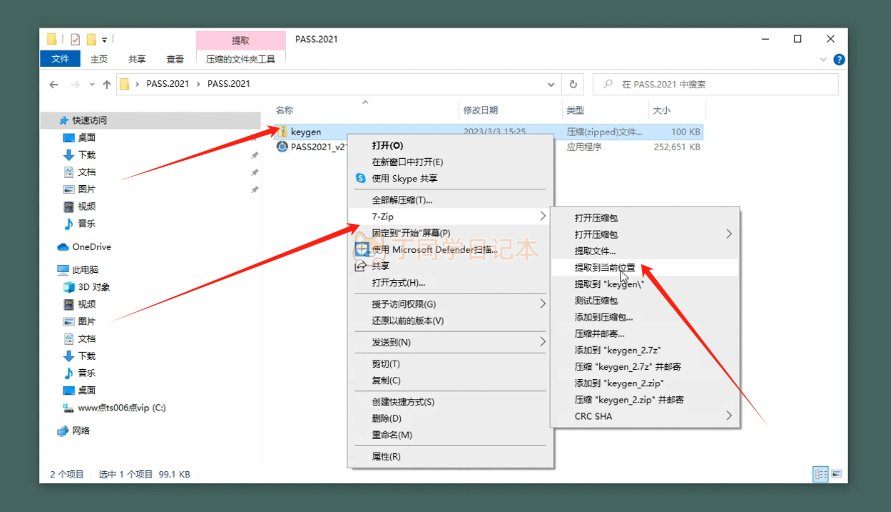Click 删除(D) in context menu
The image size is (891, 512).
450,418
